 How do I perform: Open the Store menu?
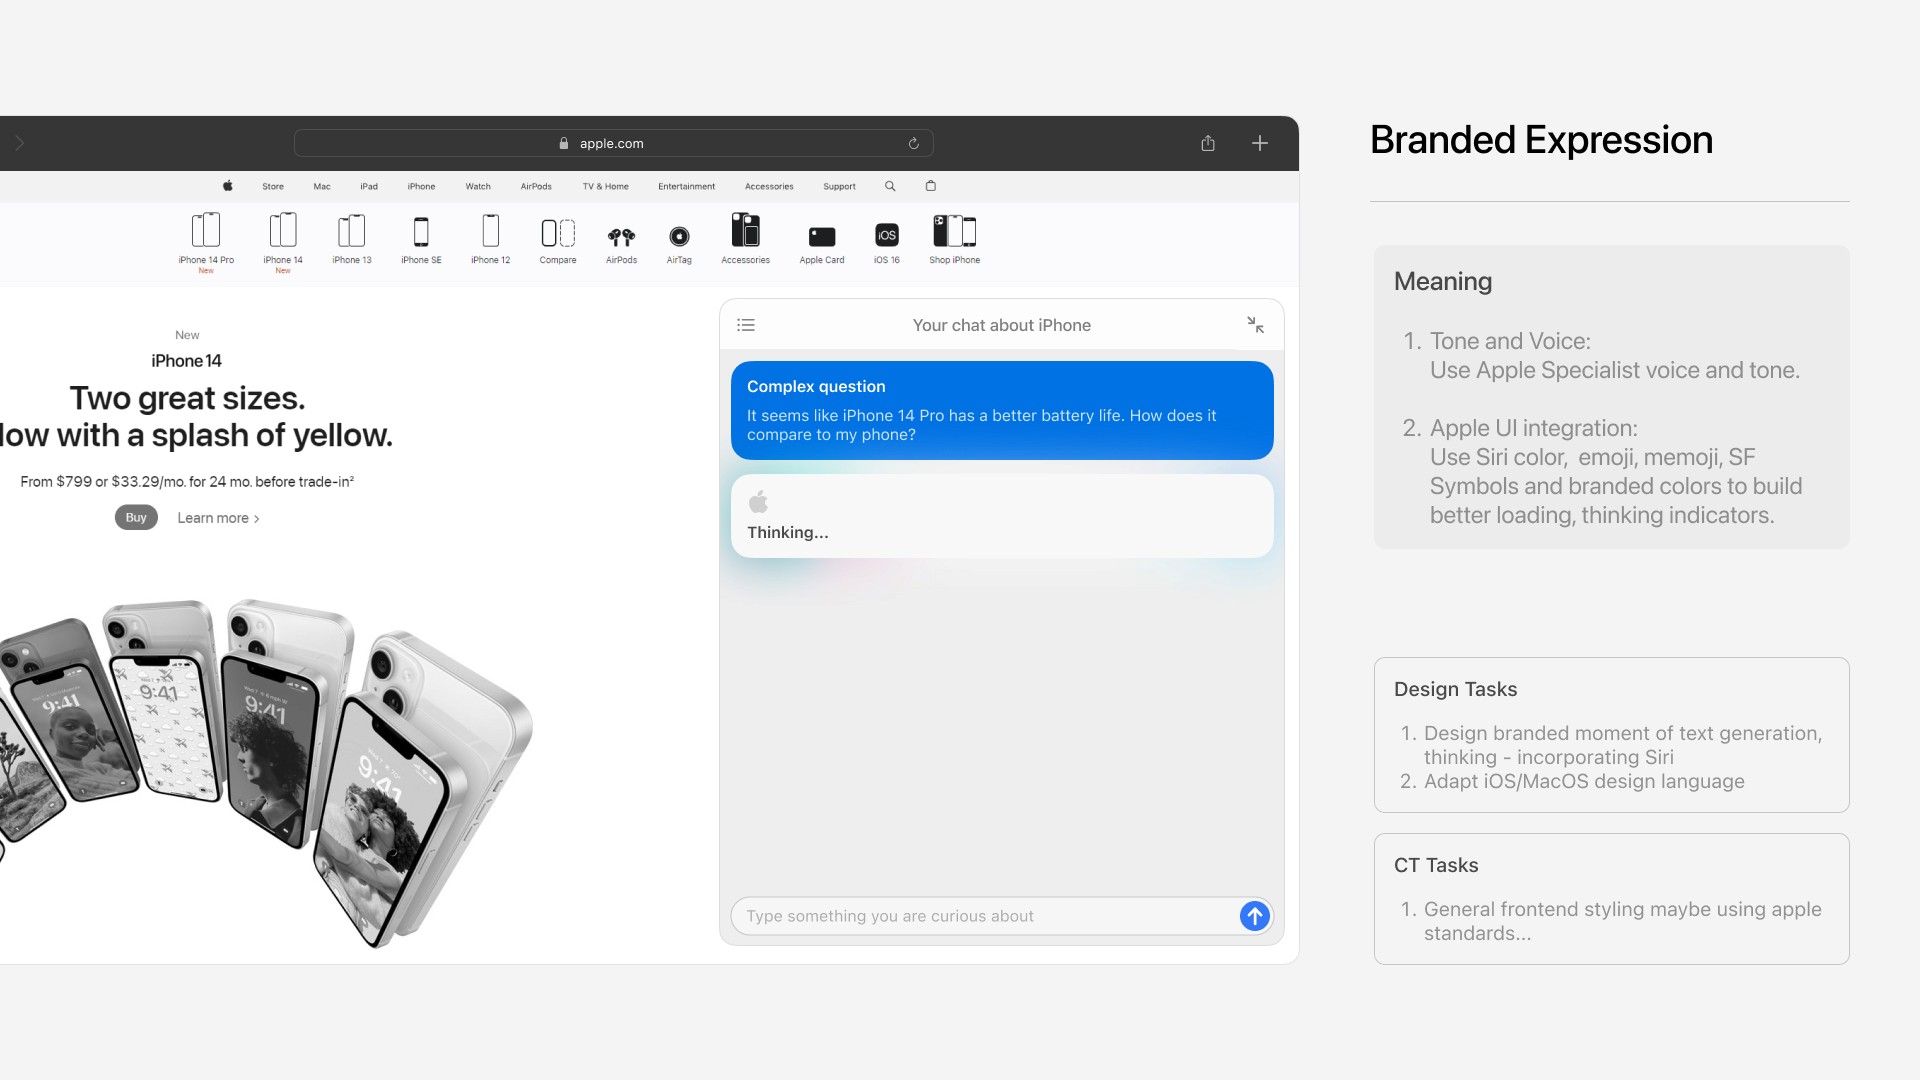(x=273, y=186)
